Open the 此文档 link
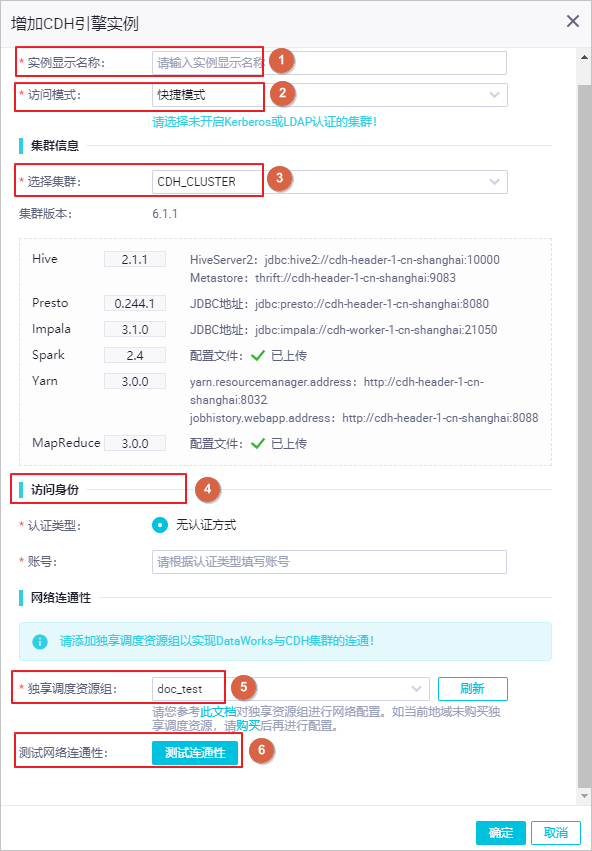The image size is (592, 851). 218,712
